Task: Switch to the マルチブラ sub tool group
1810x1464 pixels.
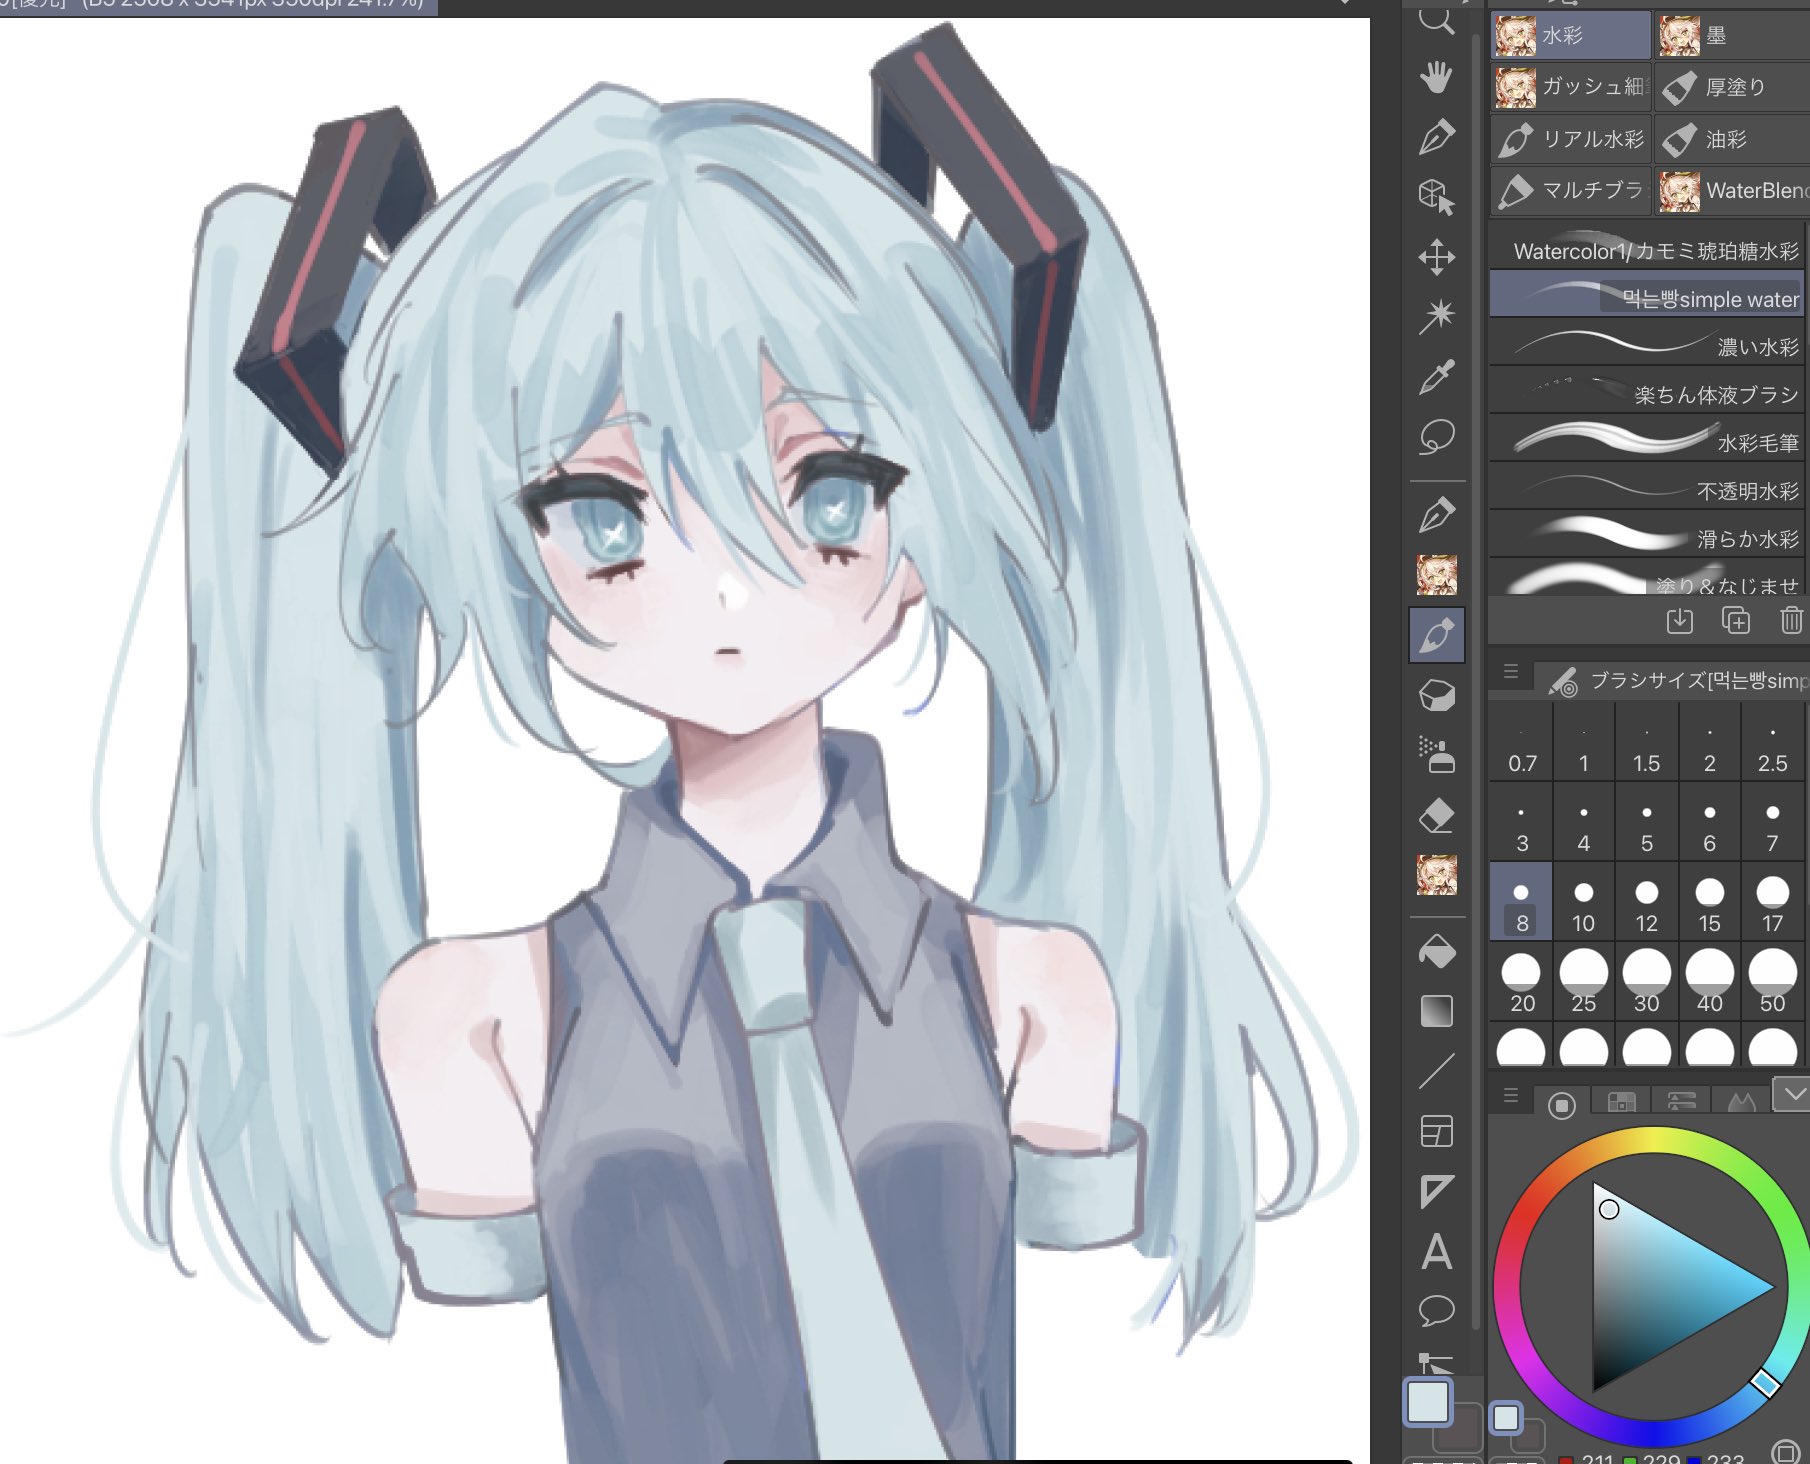Action: coord(1570,190)
